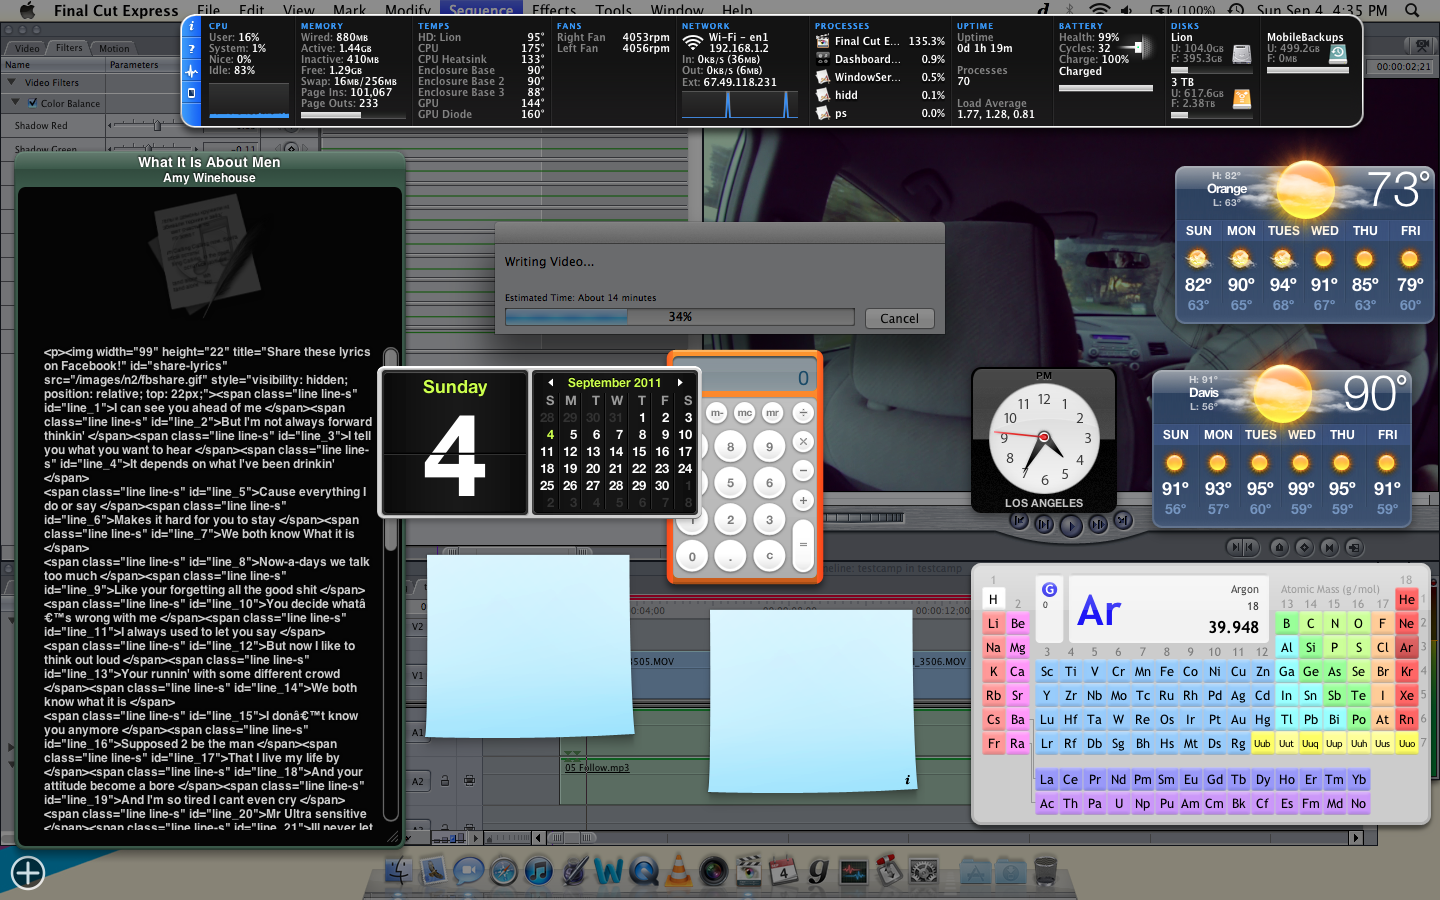Click the Play Around Current Frame button
Viewport: 1440px width, 900px height.
tap(1097, 523)
